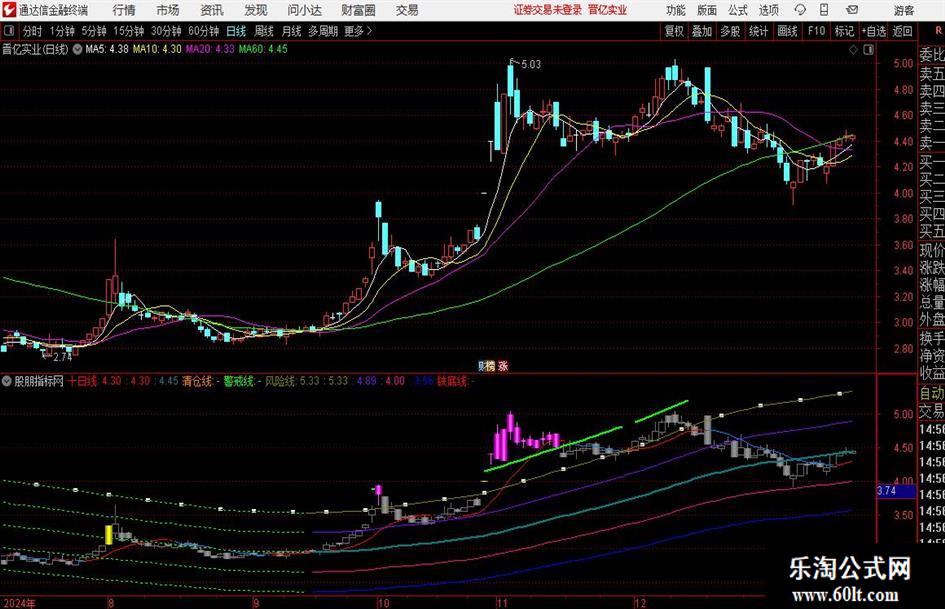Toggle the left sidebar panel icon
This screenshot has width=945, height=609.
click(8, 31)
